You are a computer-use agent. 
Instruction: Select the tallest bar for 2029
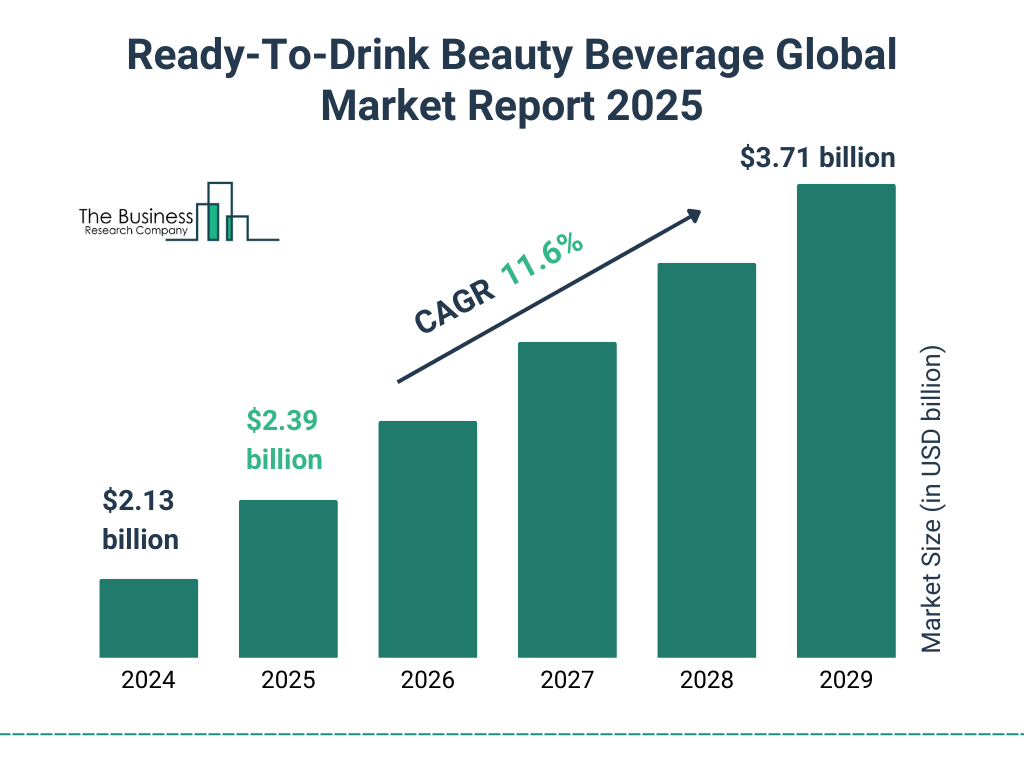pos(846,421)
